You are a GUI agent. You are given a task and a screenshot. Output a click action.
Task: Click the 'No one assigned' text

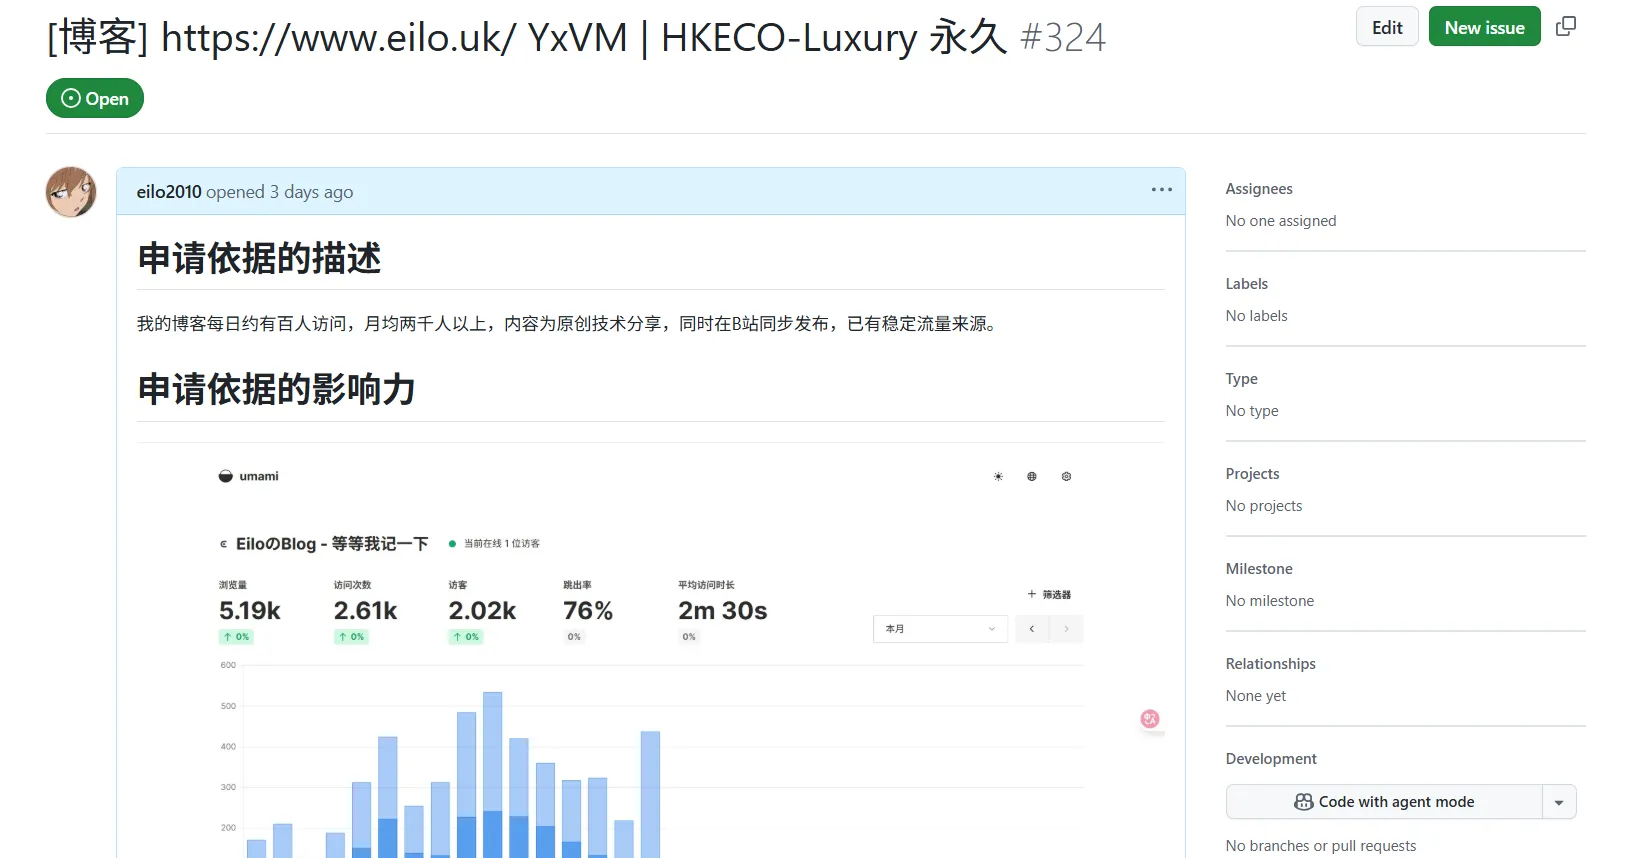pyautogui.click(x=1281, y=221)
